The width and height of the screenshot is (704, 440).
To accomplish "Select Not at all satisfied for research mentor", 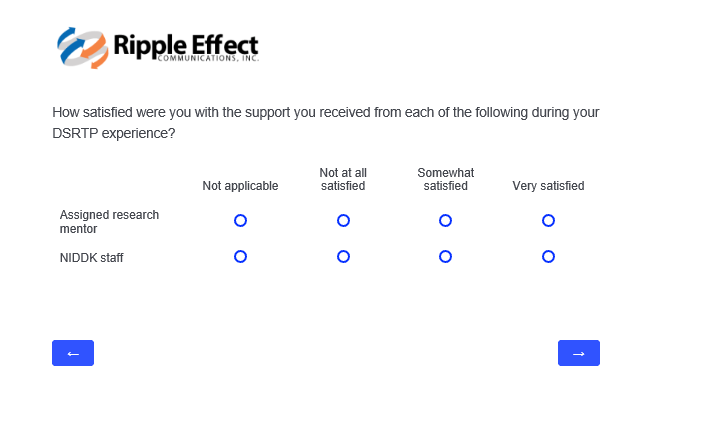I will click(x=343, y=220).
